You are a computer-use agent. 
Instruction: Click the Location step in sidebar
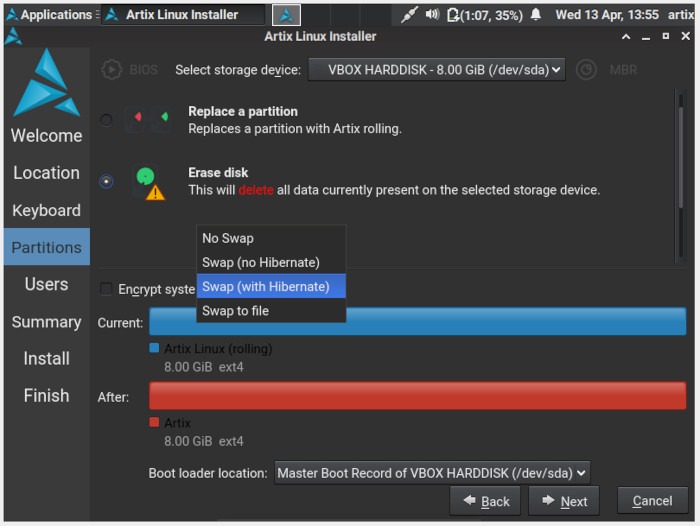pos(47,173)
